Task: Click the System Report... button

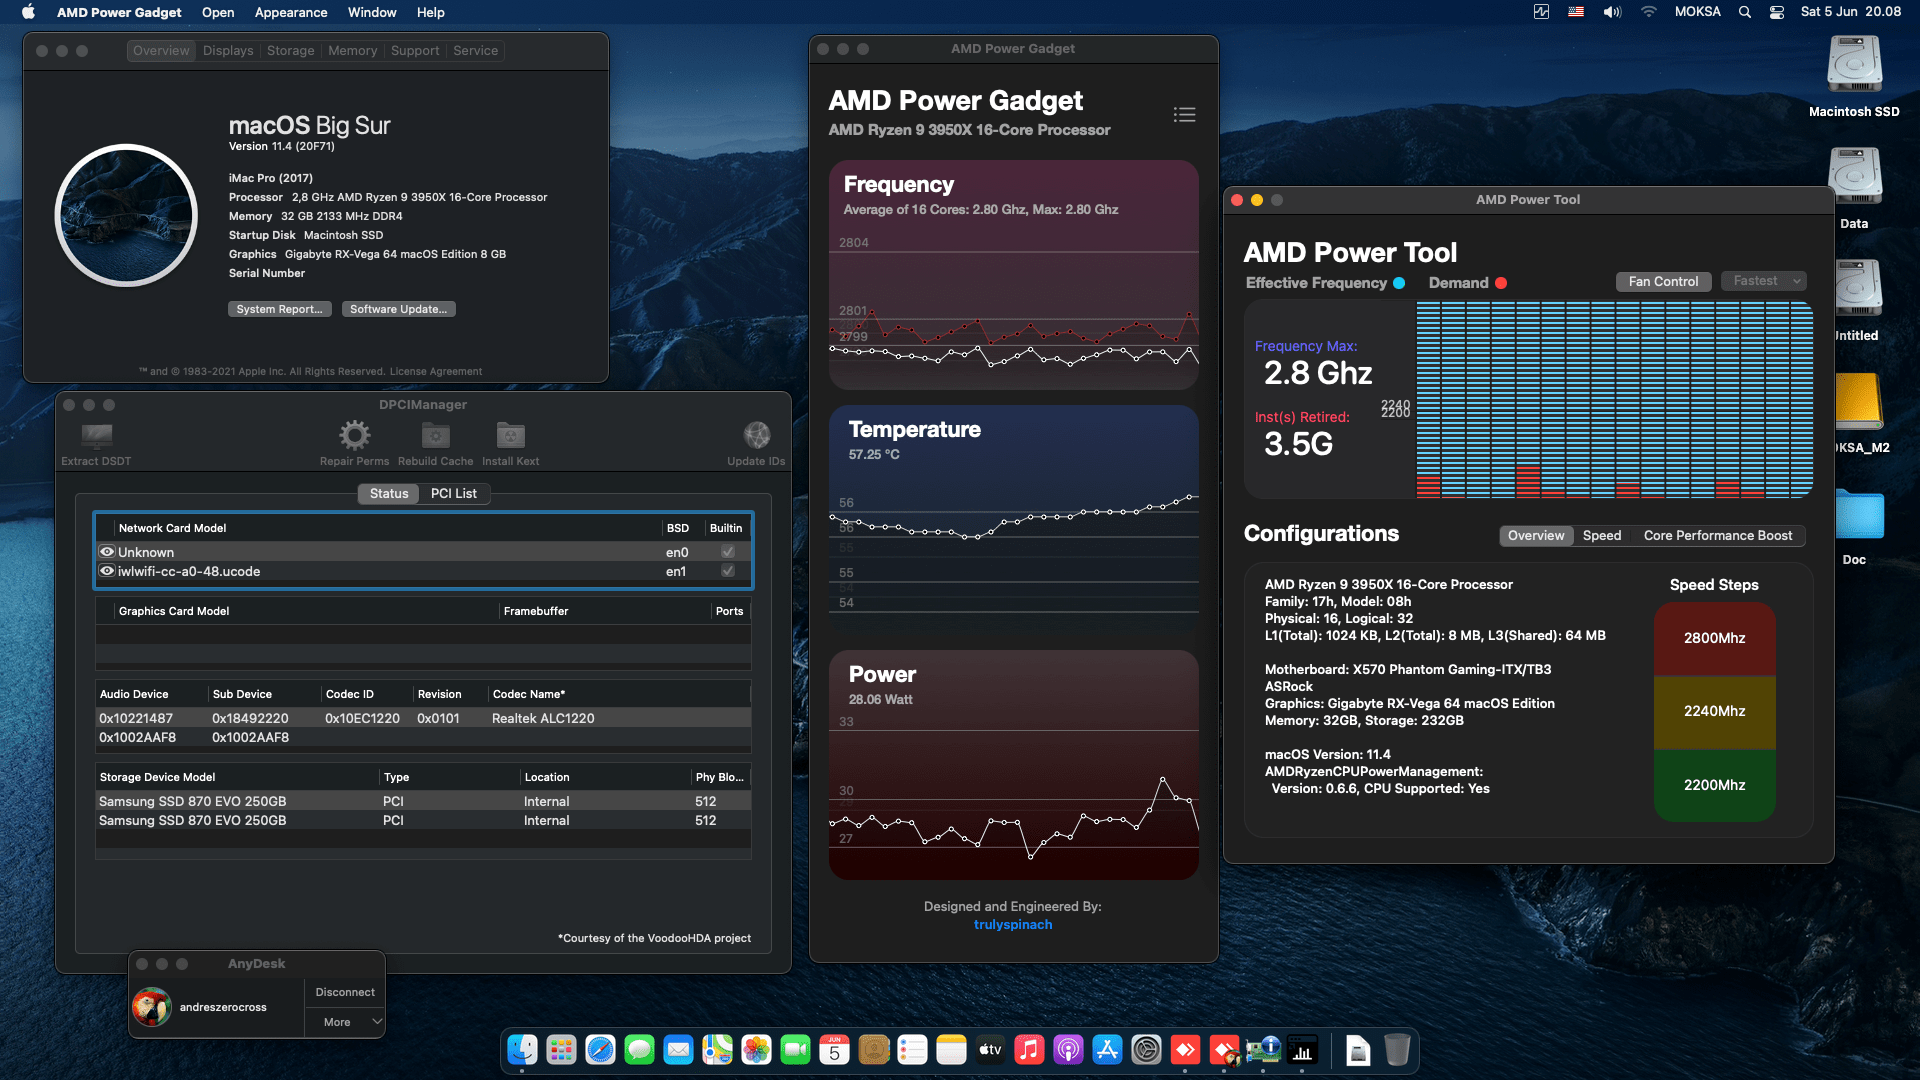Action: point(279,309)
